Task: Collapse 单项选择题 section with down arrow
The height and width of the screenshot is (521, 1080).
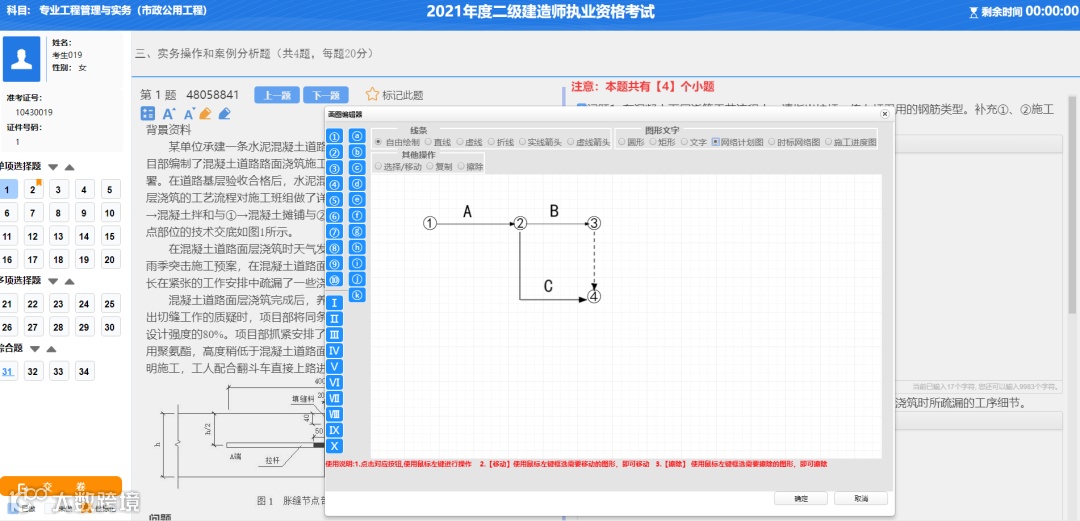Action: pyautogui.click(x=53, y=167)
